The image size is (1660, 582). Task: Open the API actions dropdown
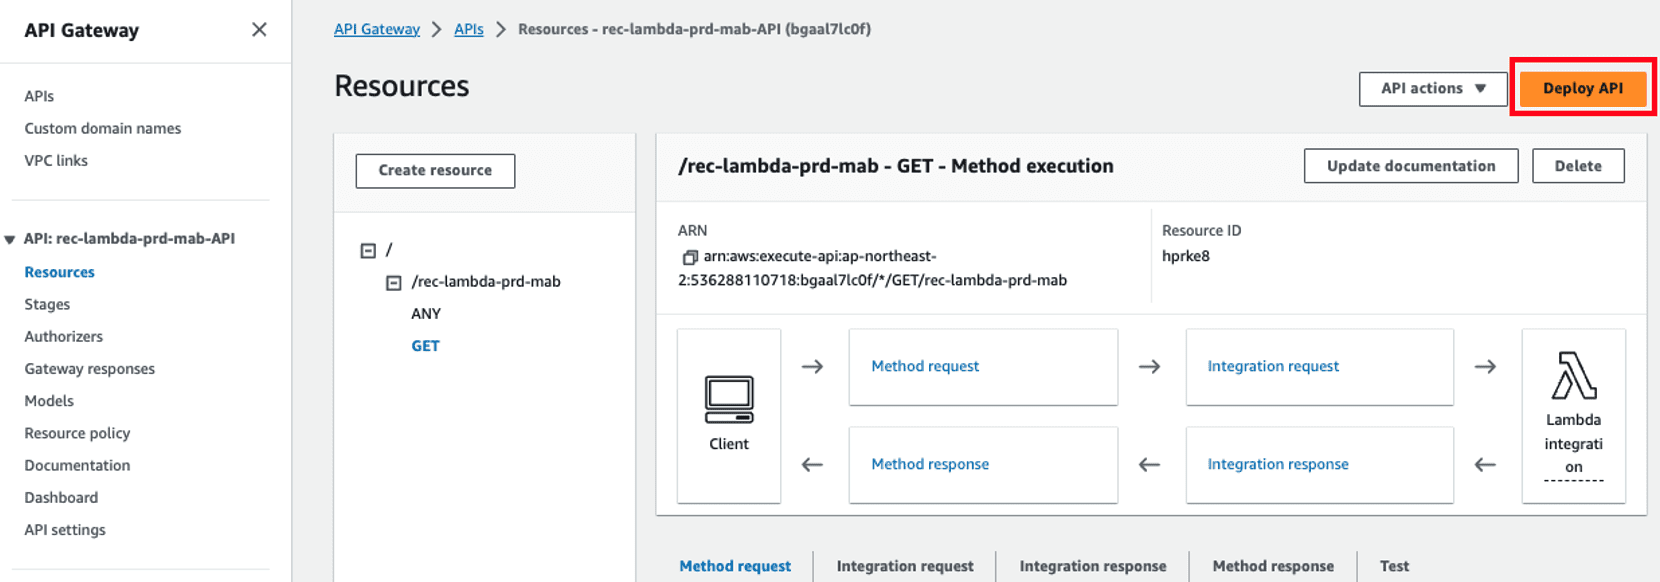tap(1432, 89)
